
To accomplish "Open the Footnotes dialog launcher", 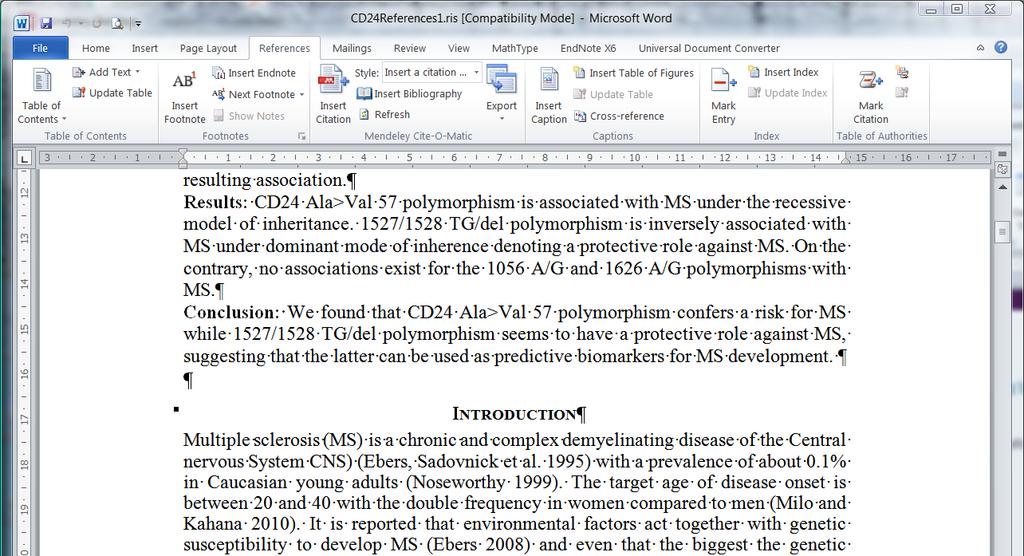I will [302, 136].
